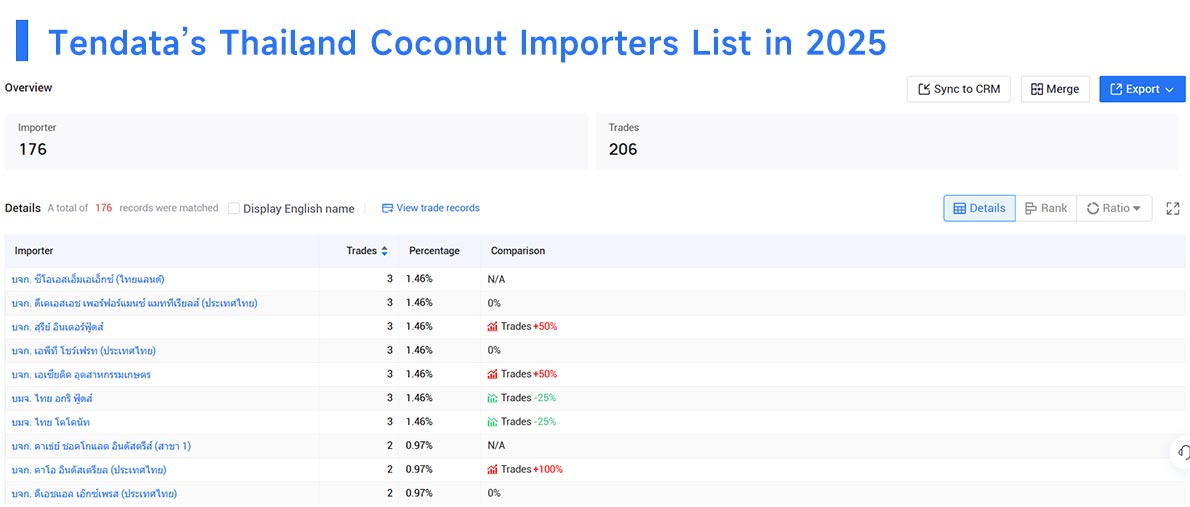Open the Ratio dropdown

pos(1113,208)
